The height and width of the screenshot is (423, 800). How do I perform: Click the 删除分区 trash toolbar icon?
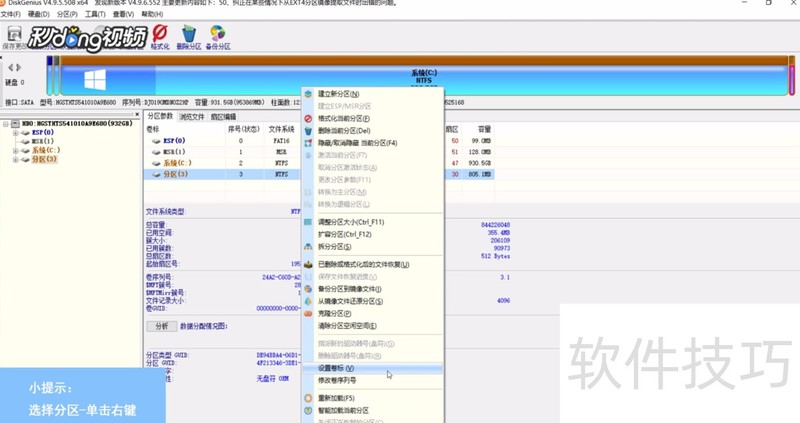(188, 37)
